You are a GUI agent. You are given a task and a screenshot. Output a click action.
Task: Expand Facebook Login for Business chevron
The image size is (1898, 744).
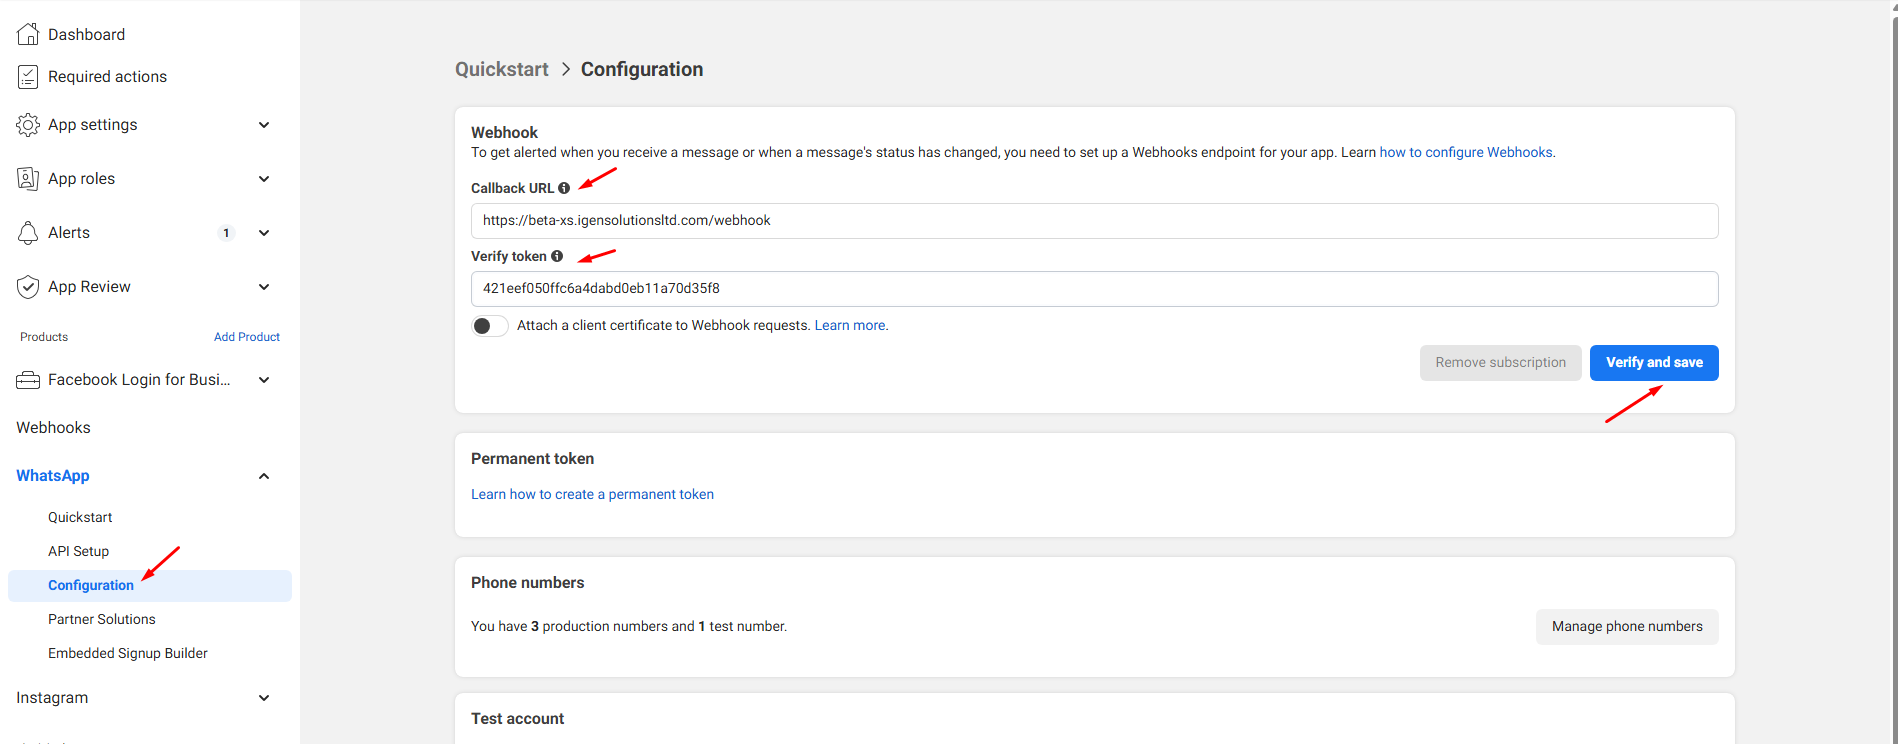pos(264,380)
